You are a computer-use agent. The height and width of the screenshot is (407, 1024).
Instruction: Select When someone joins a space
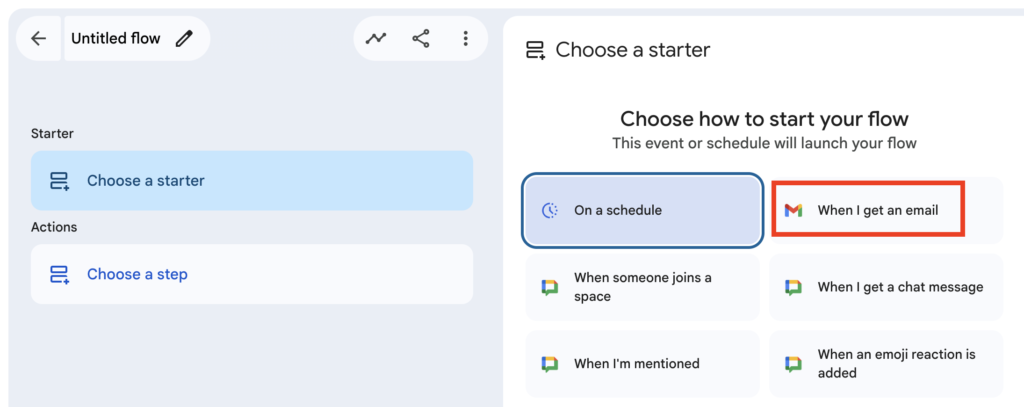pos(643,287)
